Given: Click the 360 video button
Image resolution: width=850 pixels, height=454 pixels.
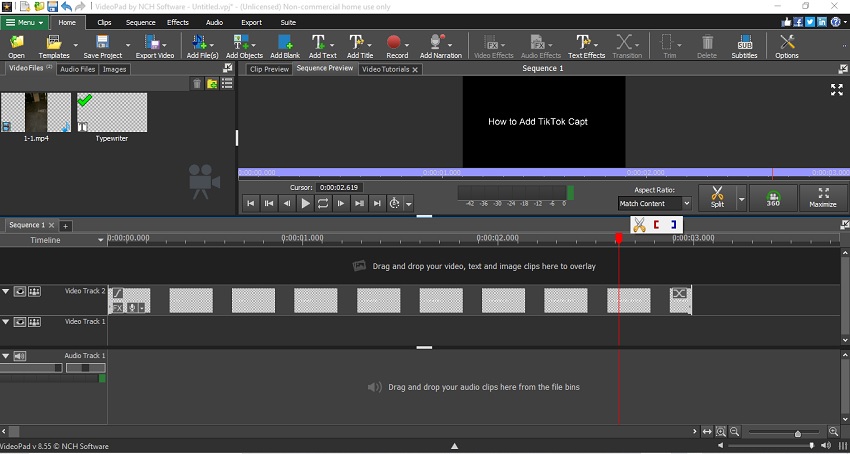Looking at the screenshot, I should (x=773, y=198).
